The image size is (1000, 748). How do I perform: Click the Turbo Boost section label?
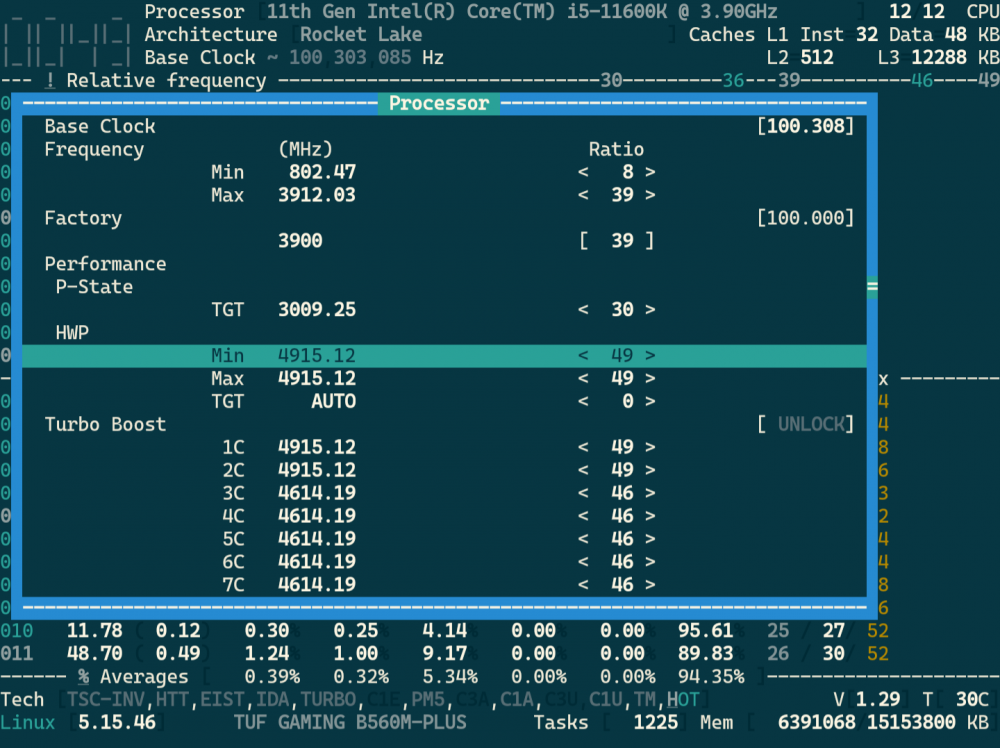105,425
